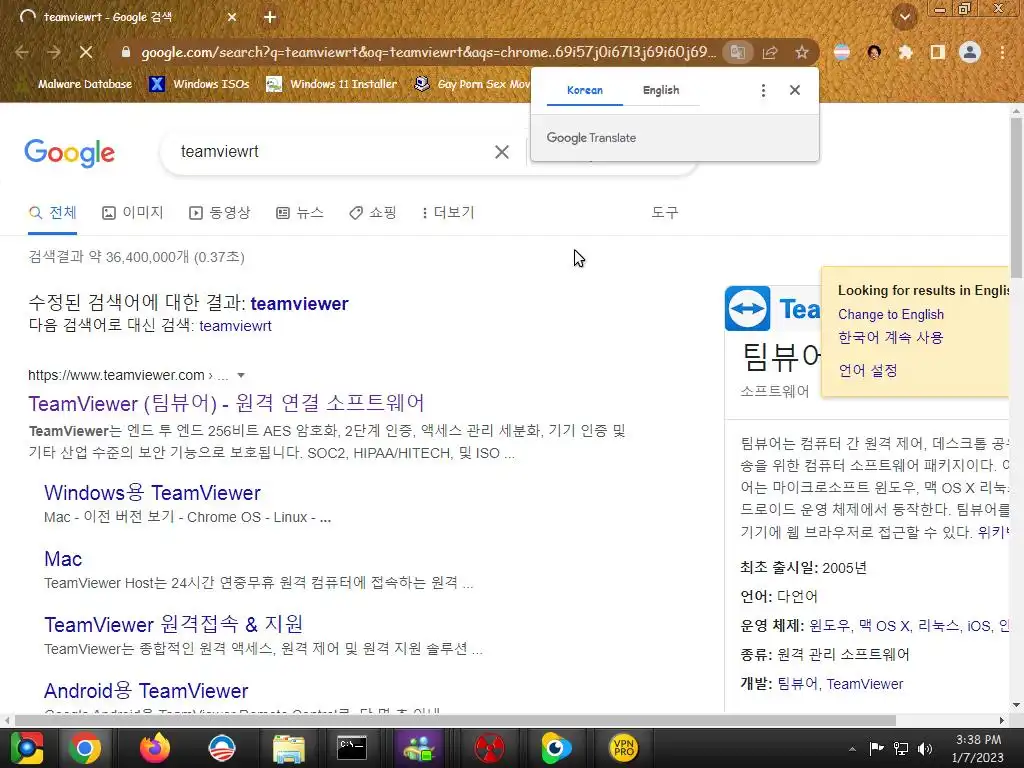Screen dimensions: 1024x768
Task: Share this page icon in address bar
Action: tap(770, 52)
